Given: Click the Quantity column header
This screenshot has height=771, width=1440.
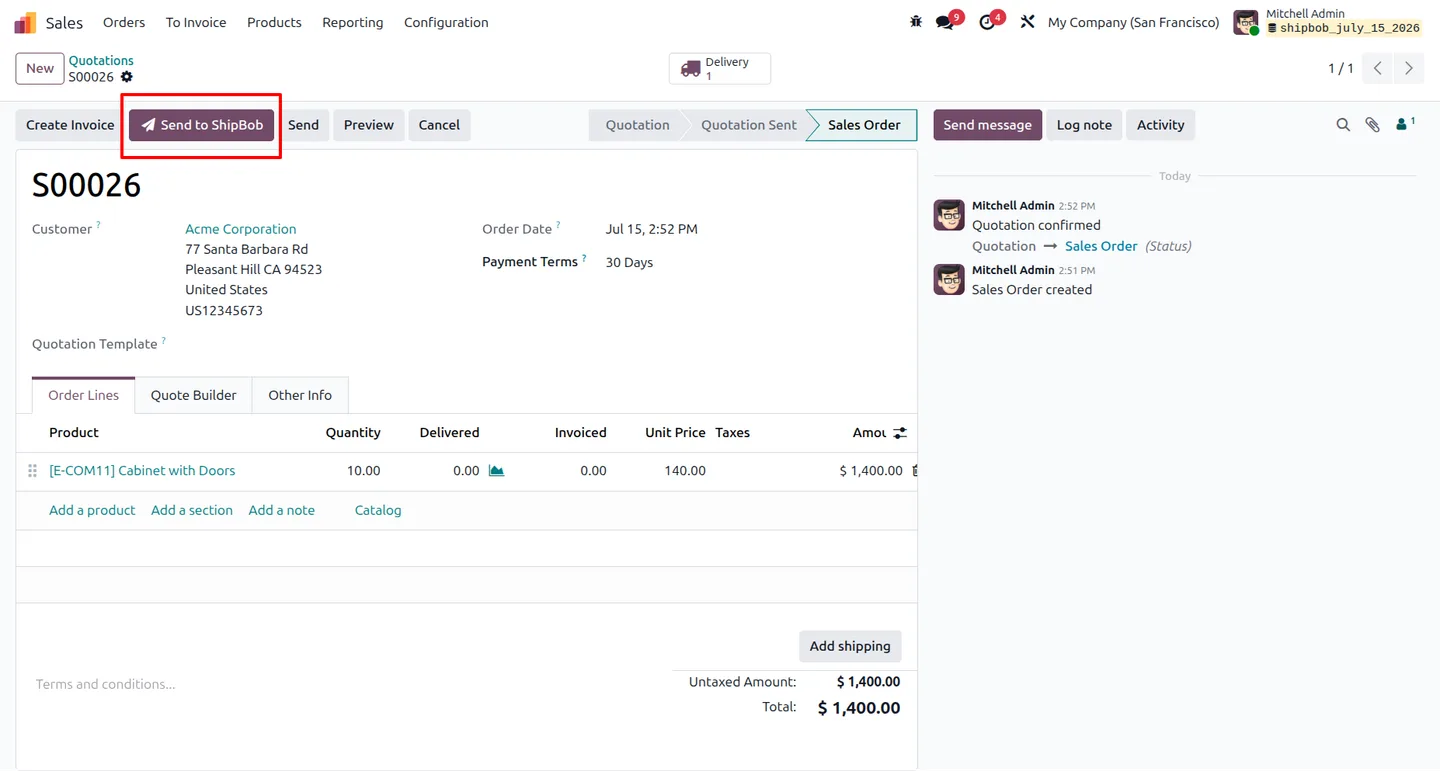Looking at the screenshot, I should click(353, 433).
